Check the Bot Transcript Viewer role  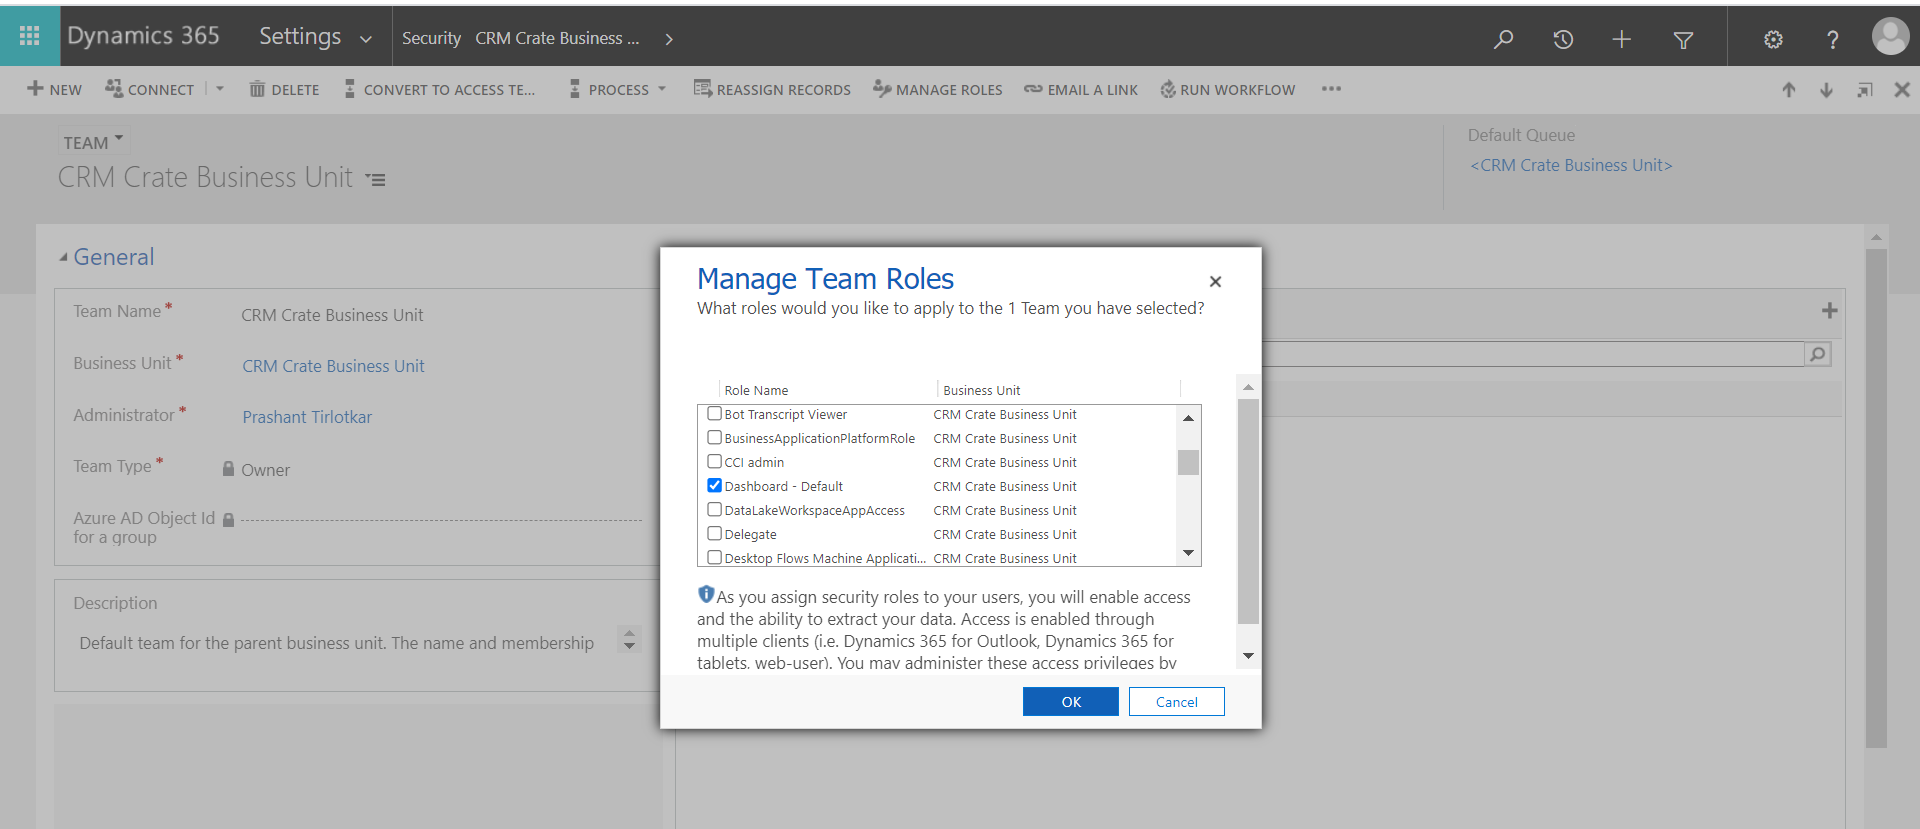715,413
